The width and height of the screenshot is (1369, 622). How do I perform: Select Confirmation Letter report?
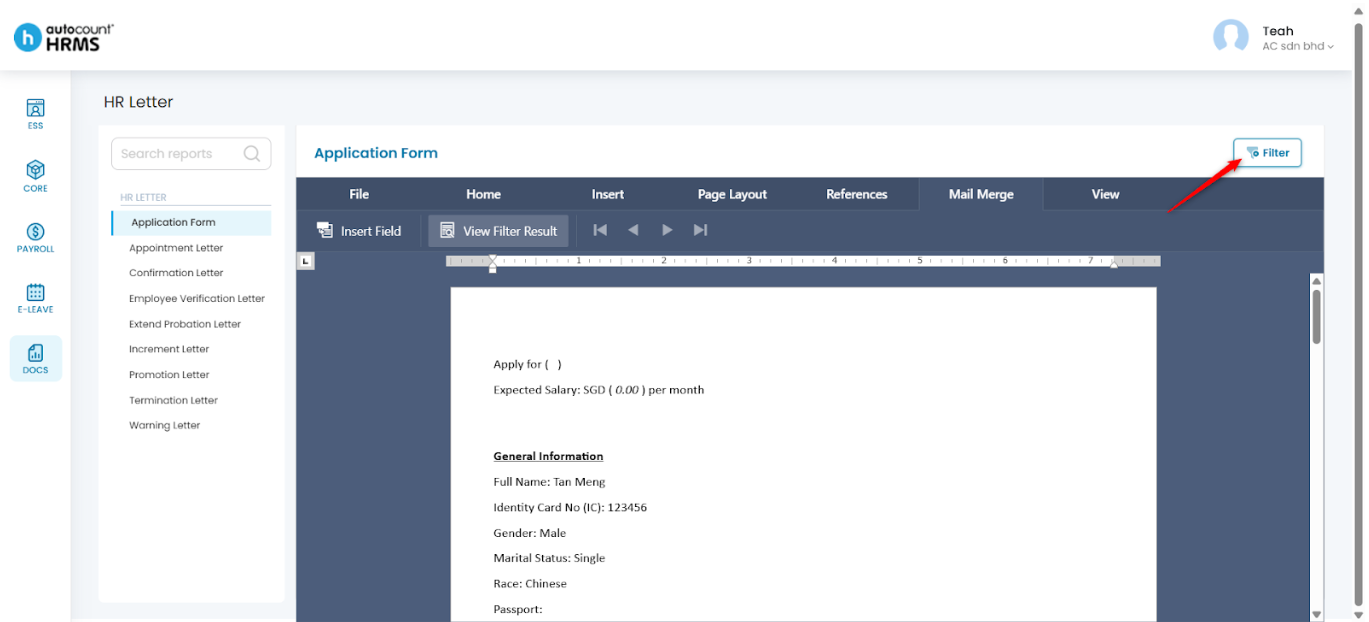point(176,273)
